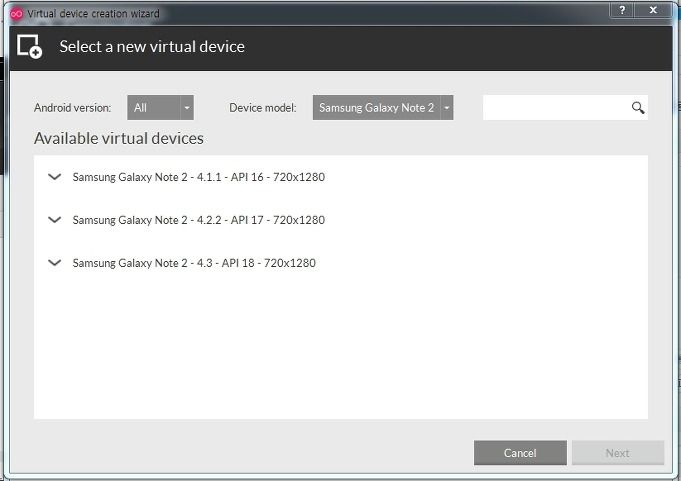Expand the Galaxy Note 2 4.2.2 chevron

[55, 220]
